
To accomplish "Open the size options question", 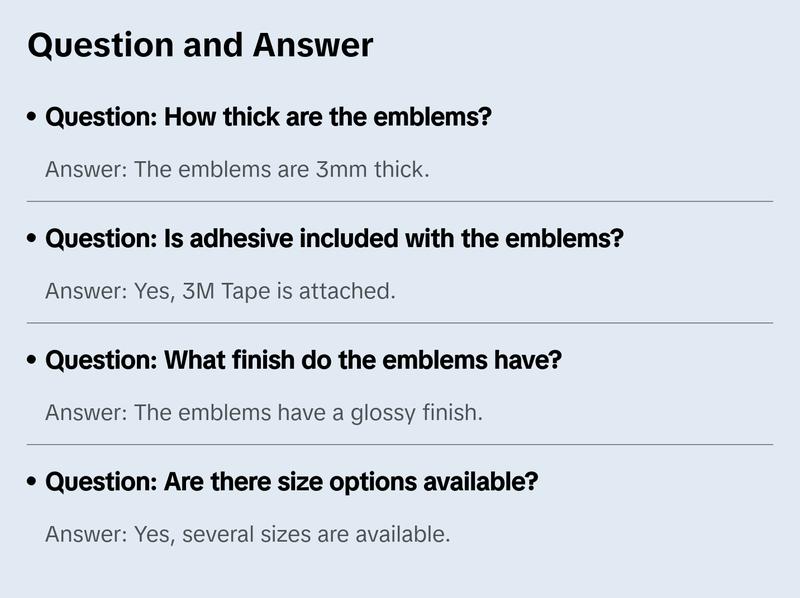I will click(292, 482).
